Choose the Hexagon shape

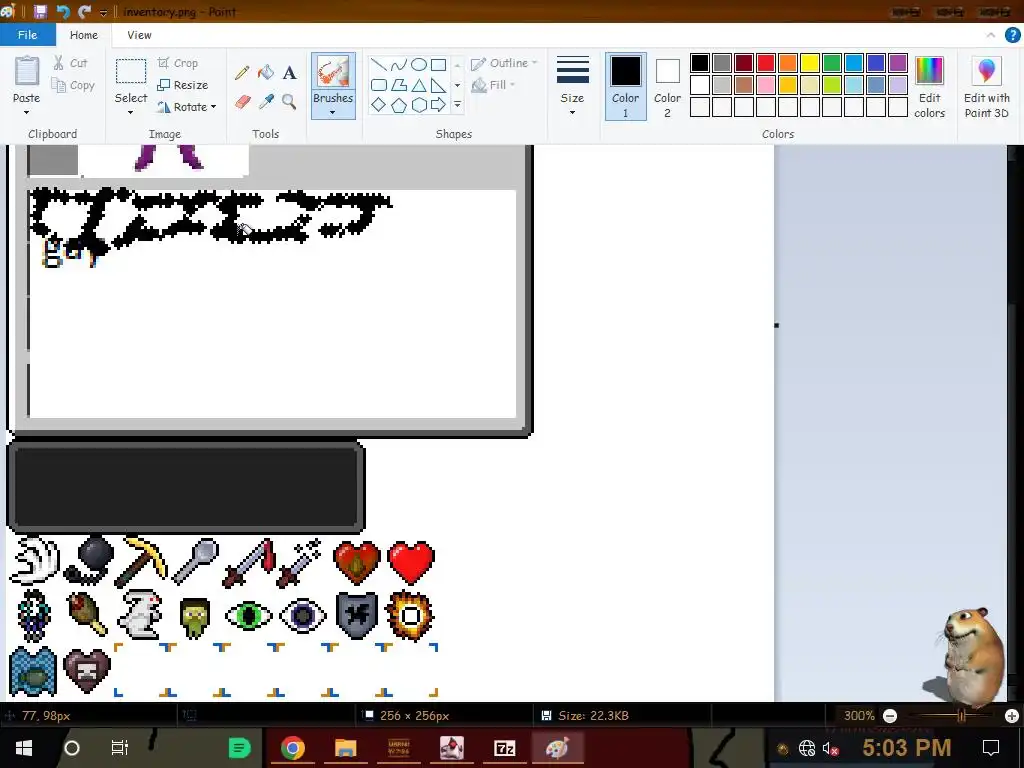click(419, 104)
